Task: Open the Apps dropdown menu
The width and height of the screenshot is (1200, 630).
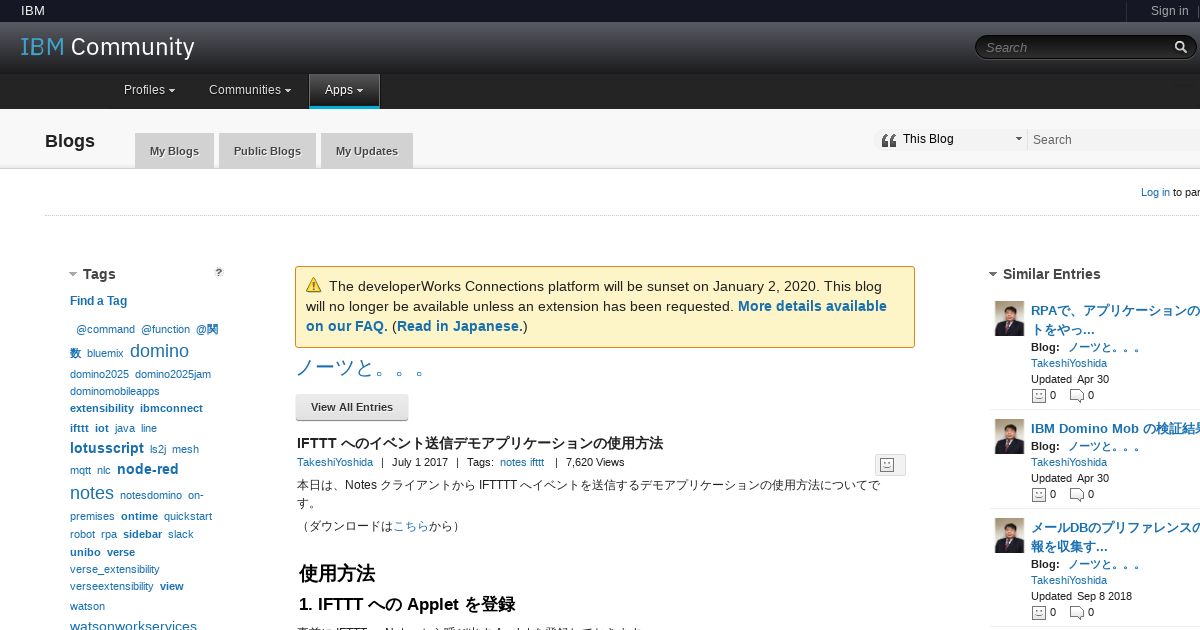Action: click(344, 90)
